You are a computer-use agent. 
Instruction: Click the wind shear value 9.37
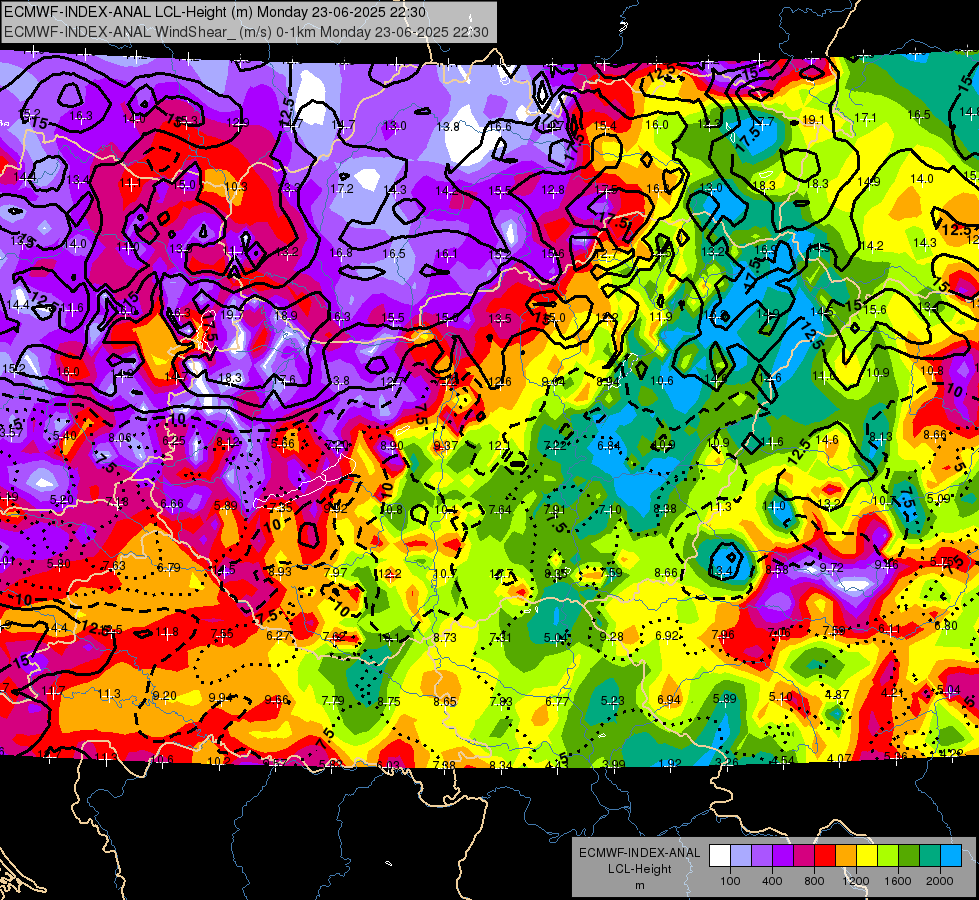(446, 446)
